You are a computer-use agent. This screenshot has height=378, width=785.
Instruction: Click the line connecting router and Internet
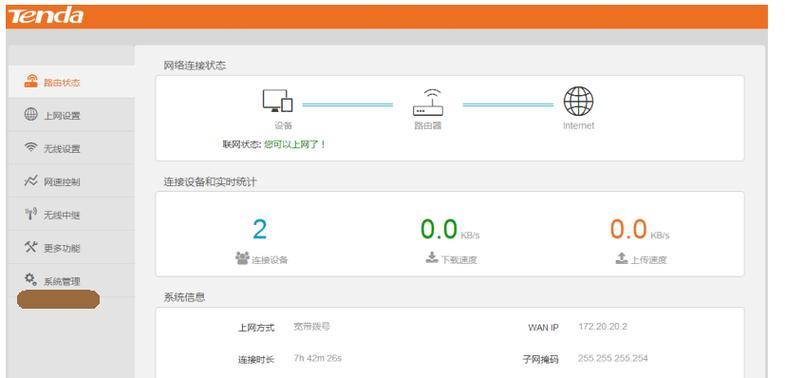click(x=508, y=105)
